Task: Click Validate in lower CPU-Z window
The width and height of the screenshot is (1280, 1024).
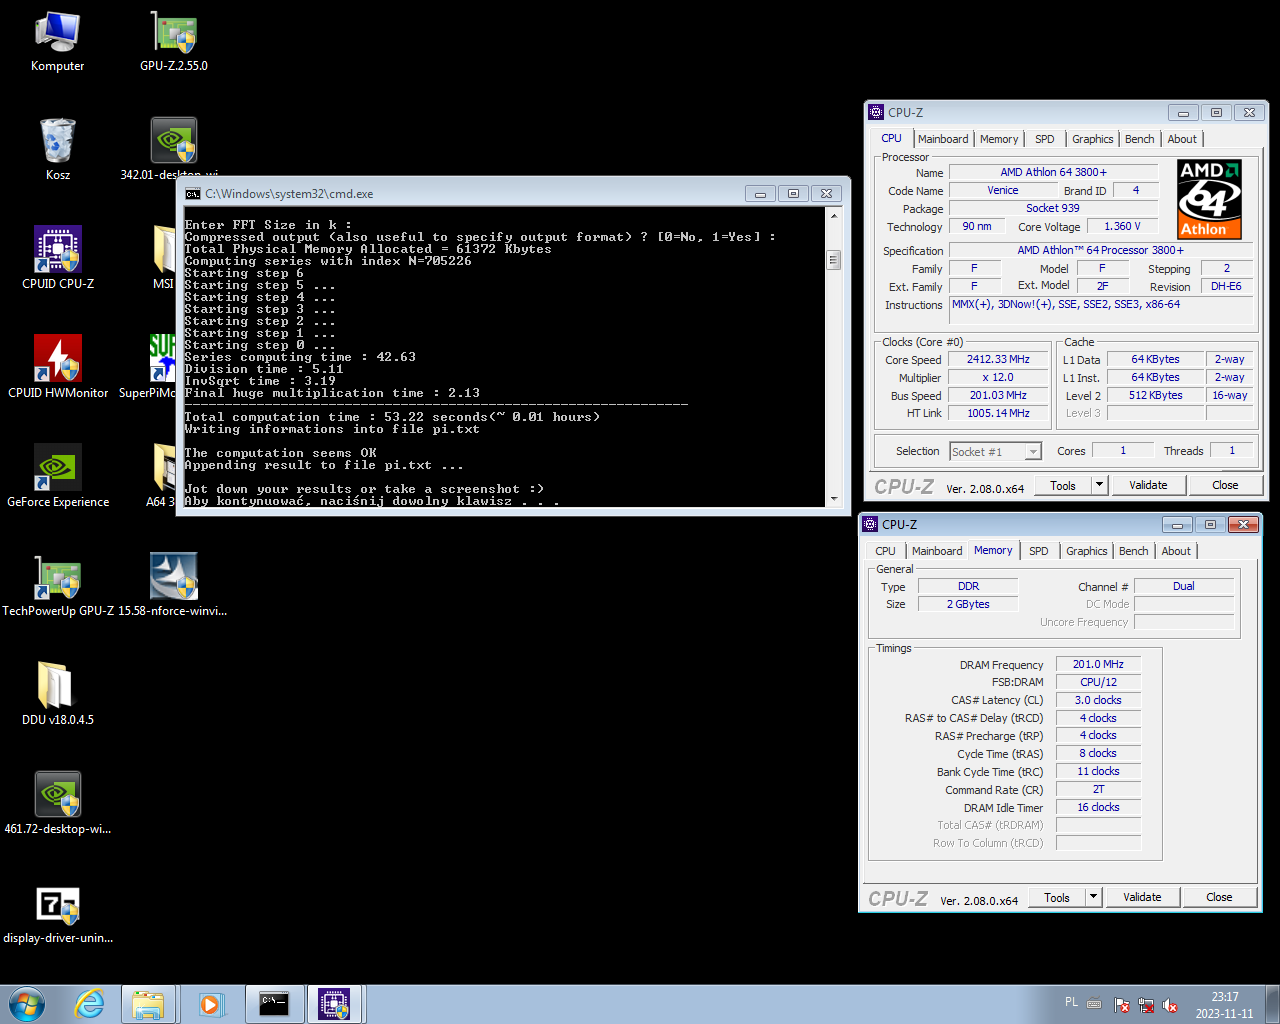Action: coord(1142,897)
